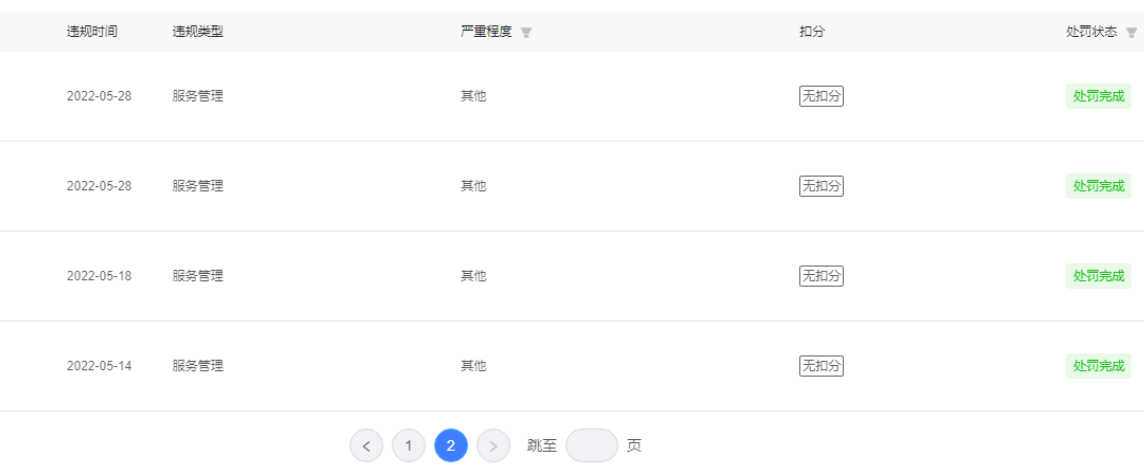Click 无扣分 tag in the 2022-05-14 row
Viewport: 1144px width, 475px height.
(821, 366)
